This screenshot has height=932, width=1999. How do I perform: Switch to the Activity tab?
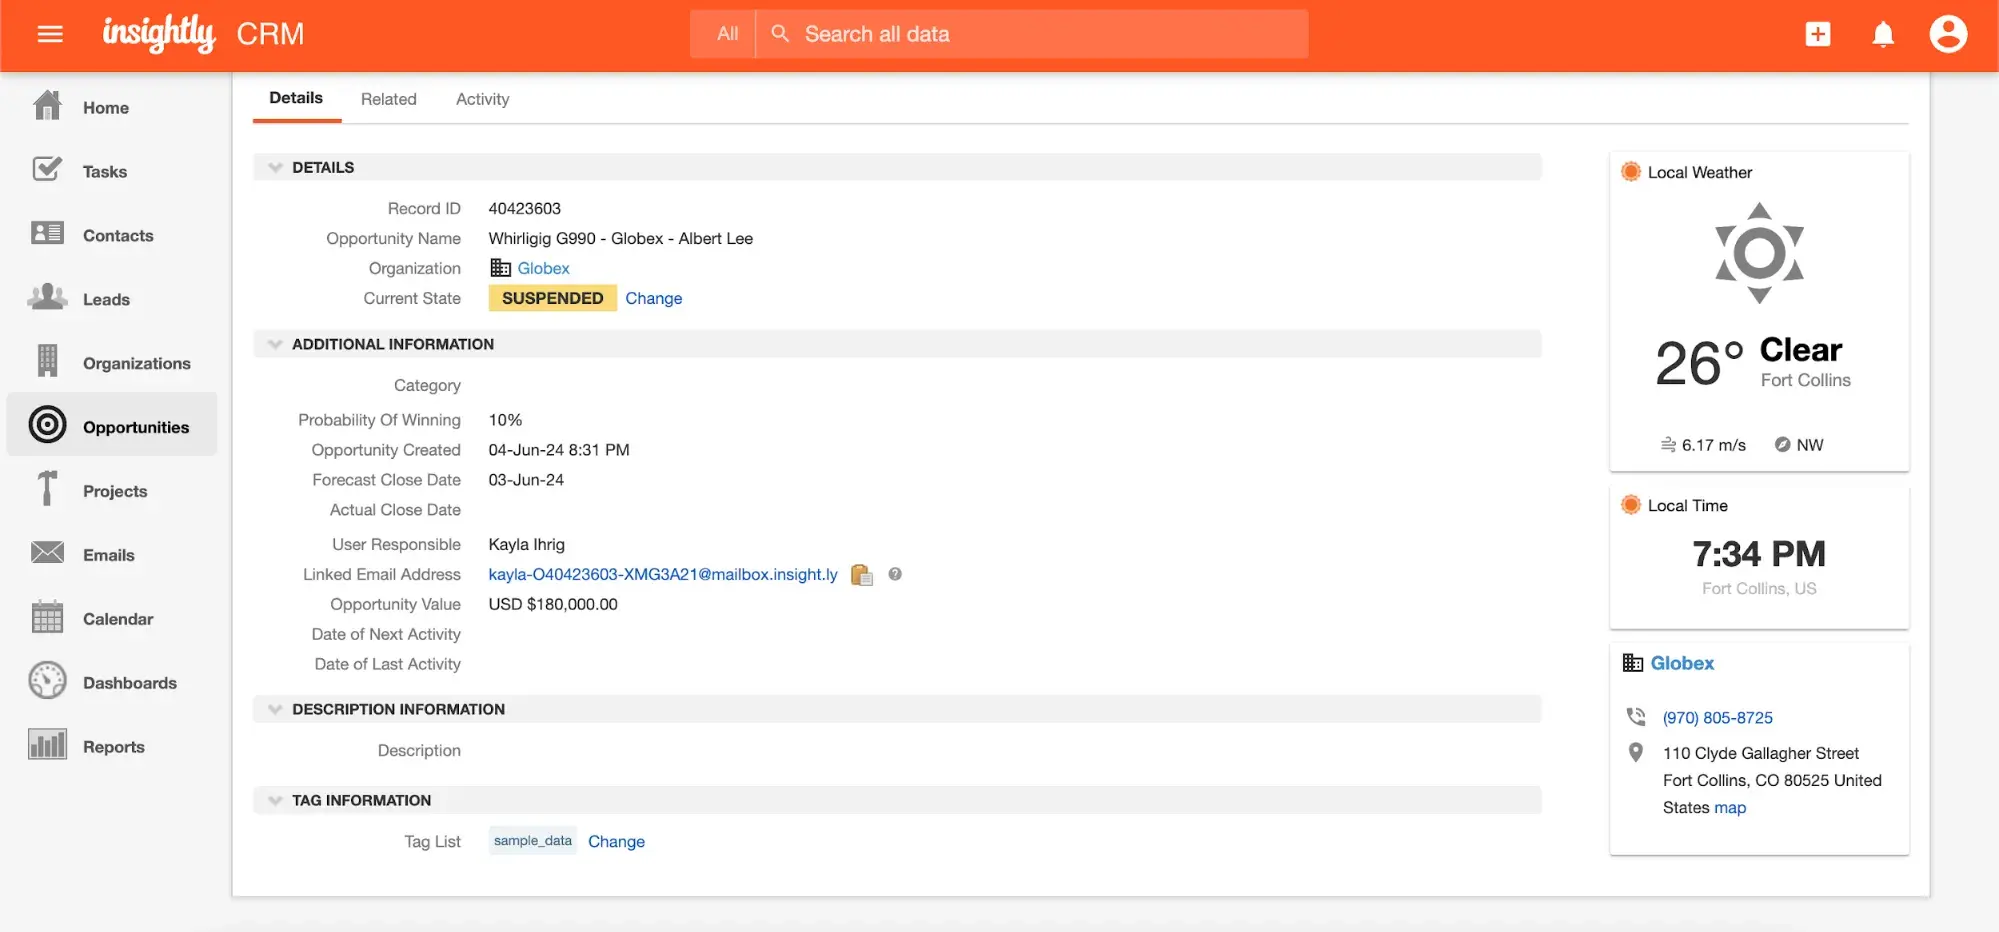tap(482, 99)
